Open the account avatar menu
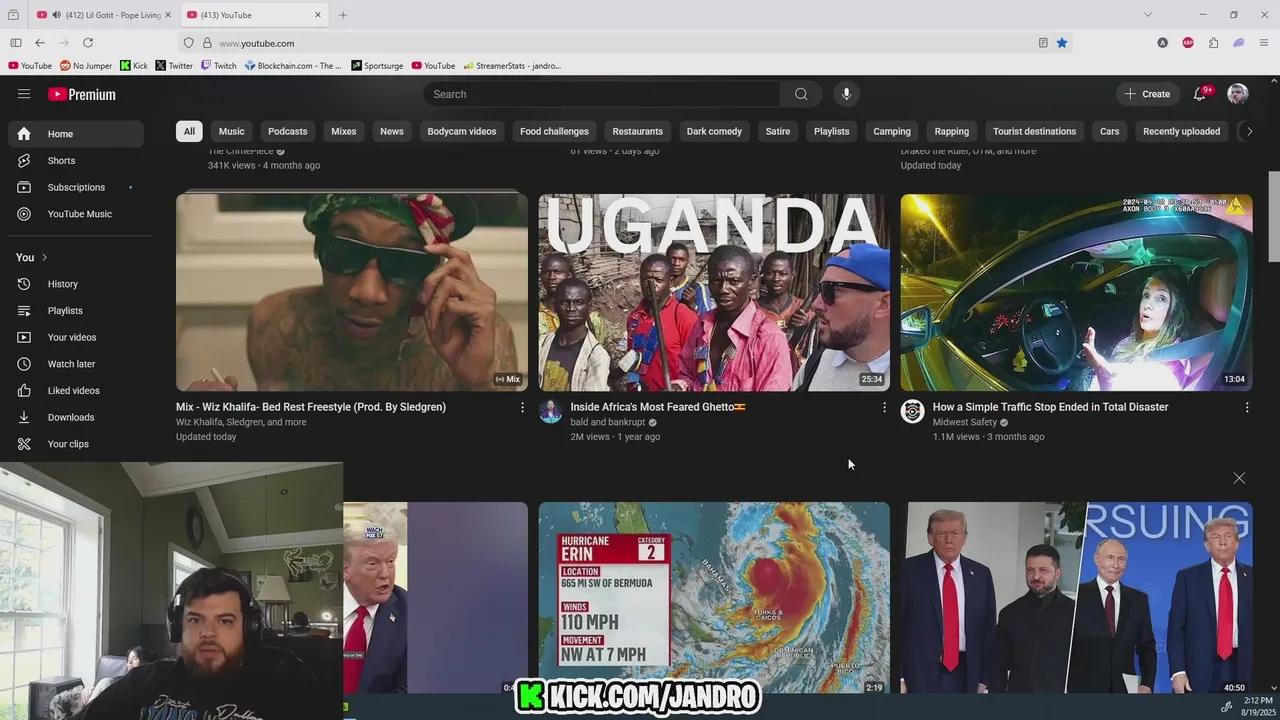Image resolution: width=1280 pixels, height=720 pixels. 1238,94
